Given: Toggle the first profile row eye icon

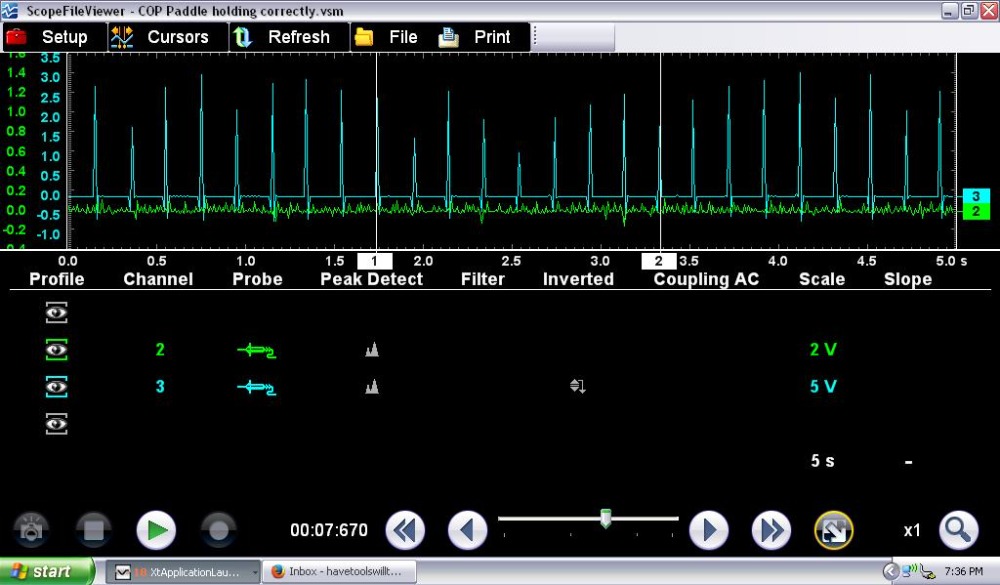Looking at the screenshot, I should pyautogui.click(x=57, y=313).
